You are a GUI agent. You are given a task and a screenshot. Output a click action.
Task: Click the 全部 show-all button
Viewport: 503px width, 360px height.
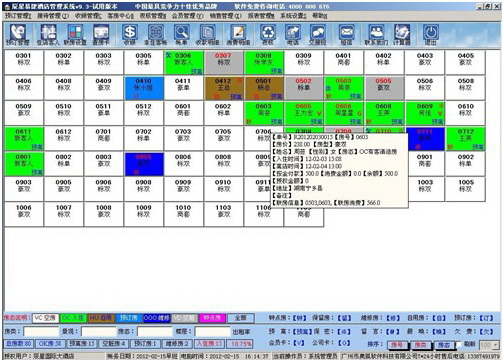pos(241,318)
